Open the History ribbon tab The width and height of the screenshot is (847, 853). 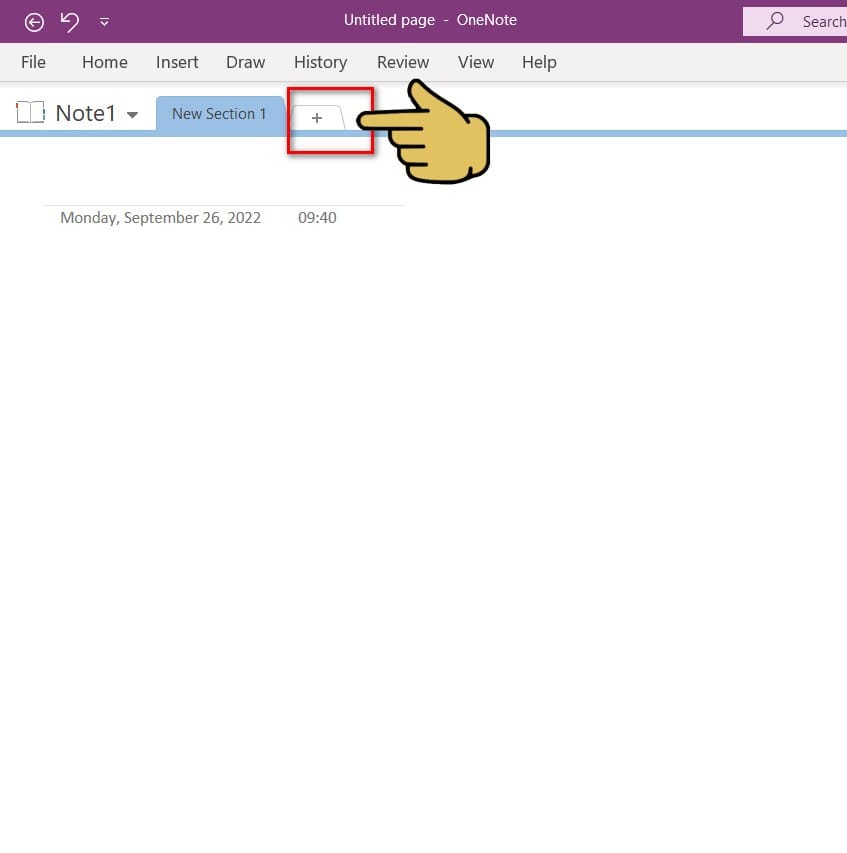click(x=320, y=62)
